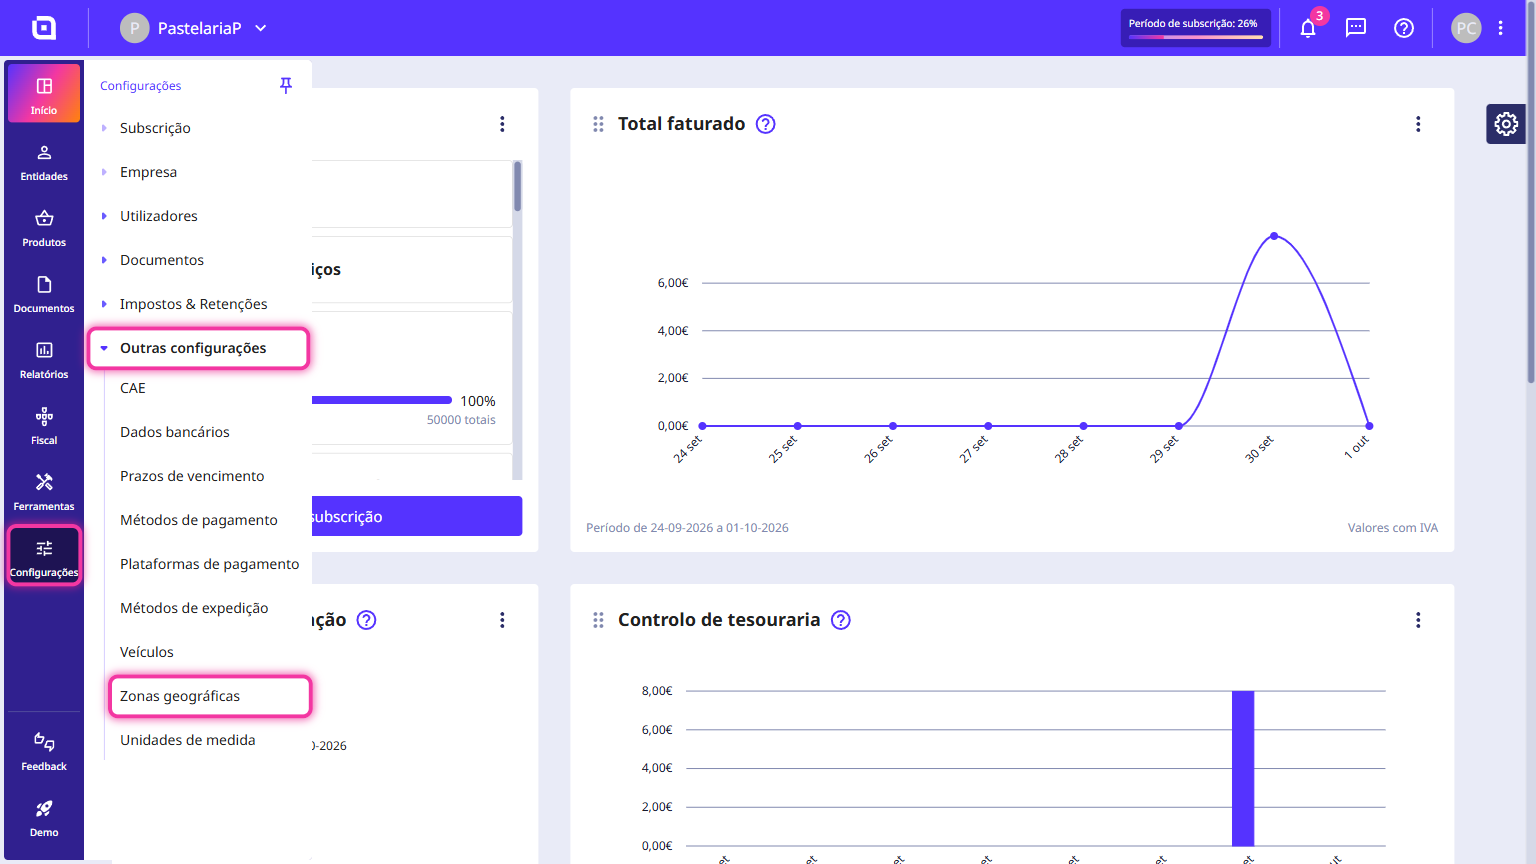The width and height of the screenshot is (1536, 864).
Task: Pin the Configurações menu panel
Action: (286, 86)
